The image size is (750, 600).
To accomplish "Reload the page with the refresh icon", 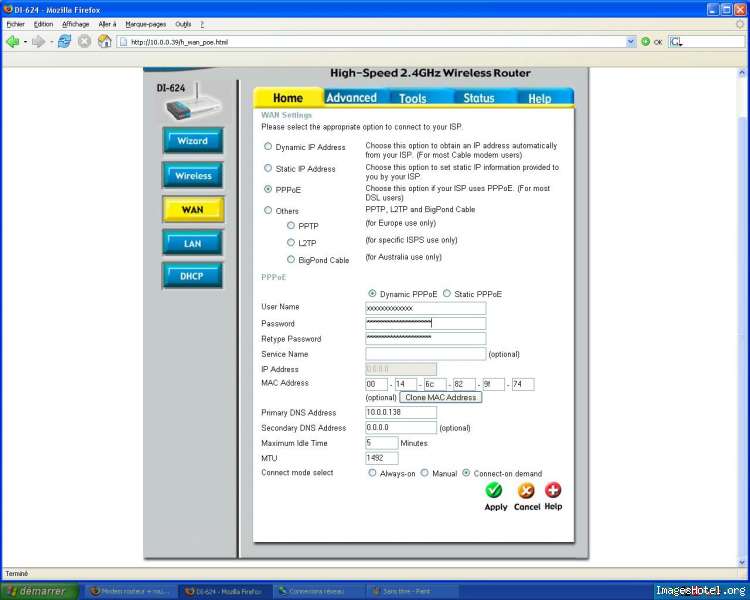I will coord(64,42).
